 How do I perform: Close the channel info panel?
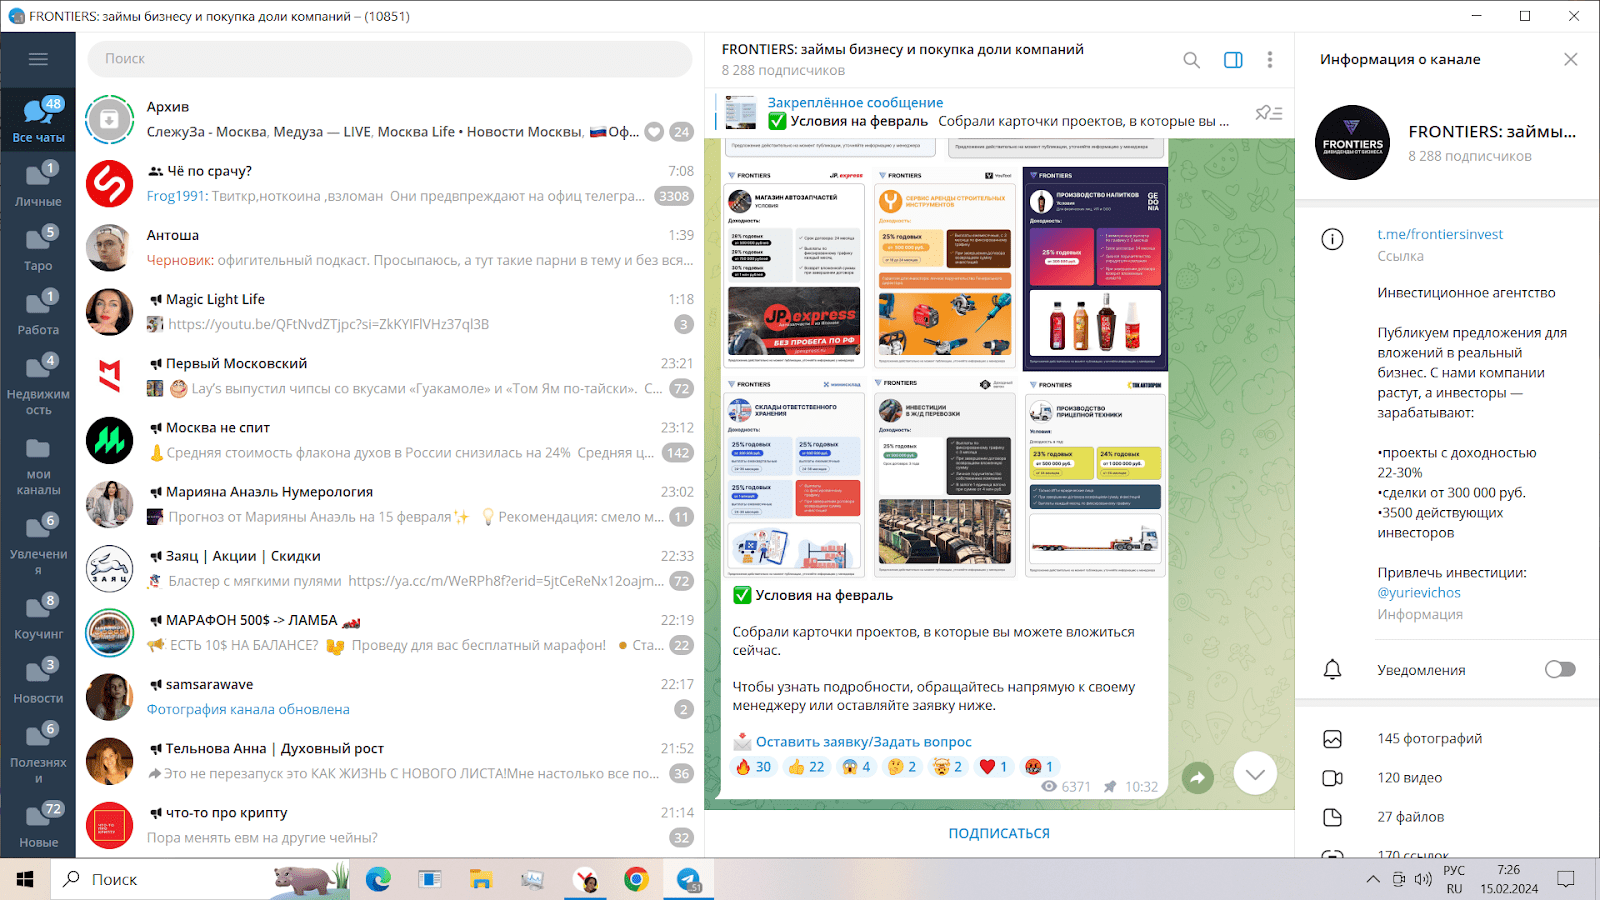click(x=1571, y=59)
